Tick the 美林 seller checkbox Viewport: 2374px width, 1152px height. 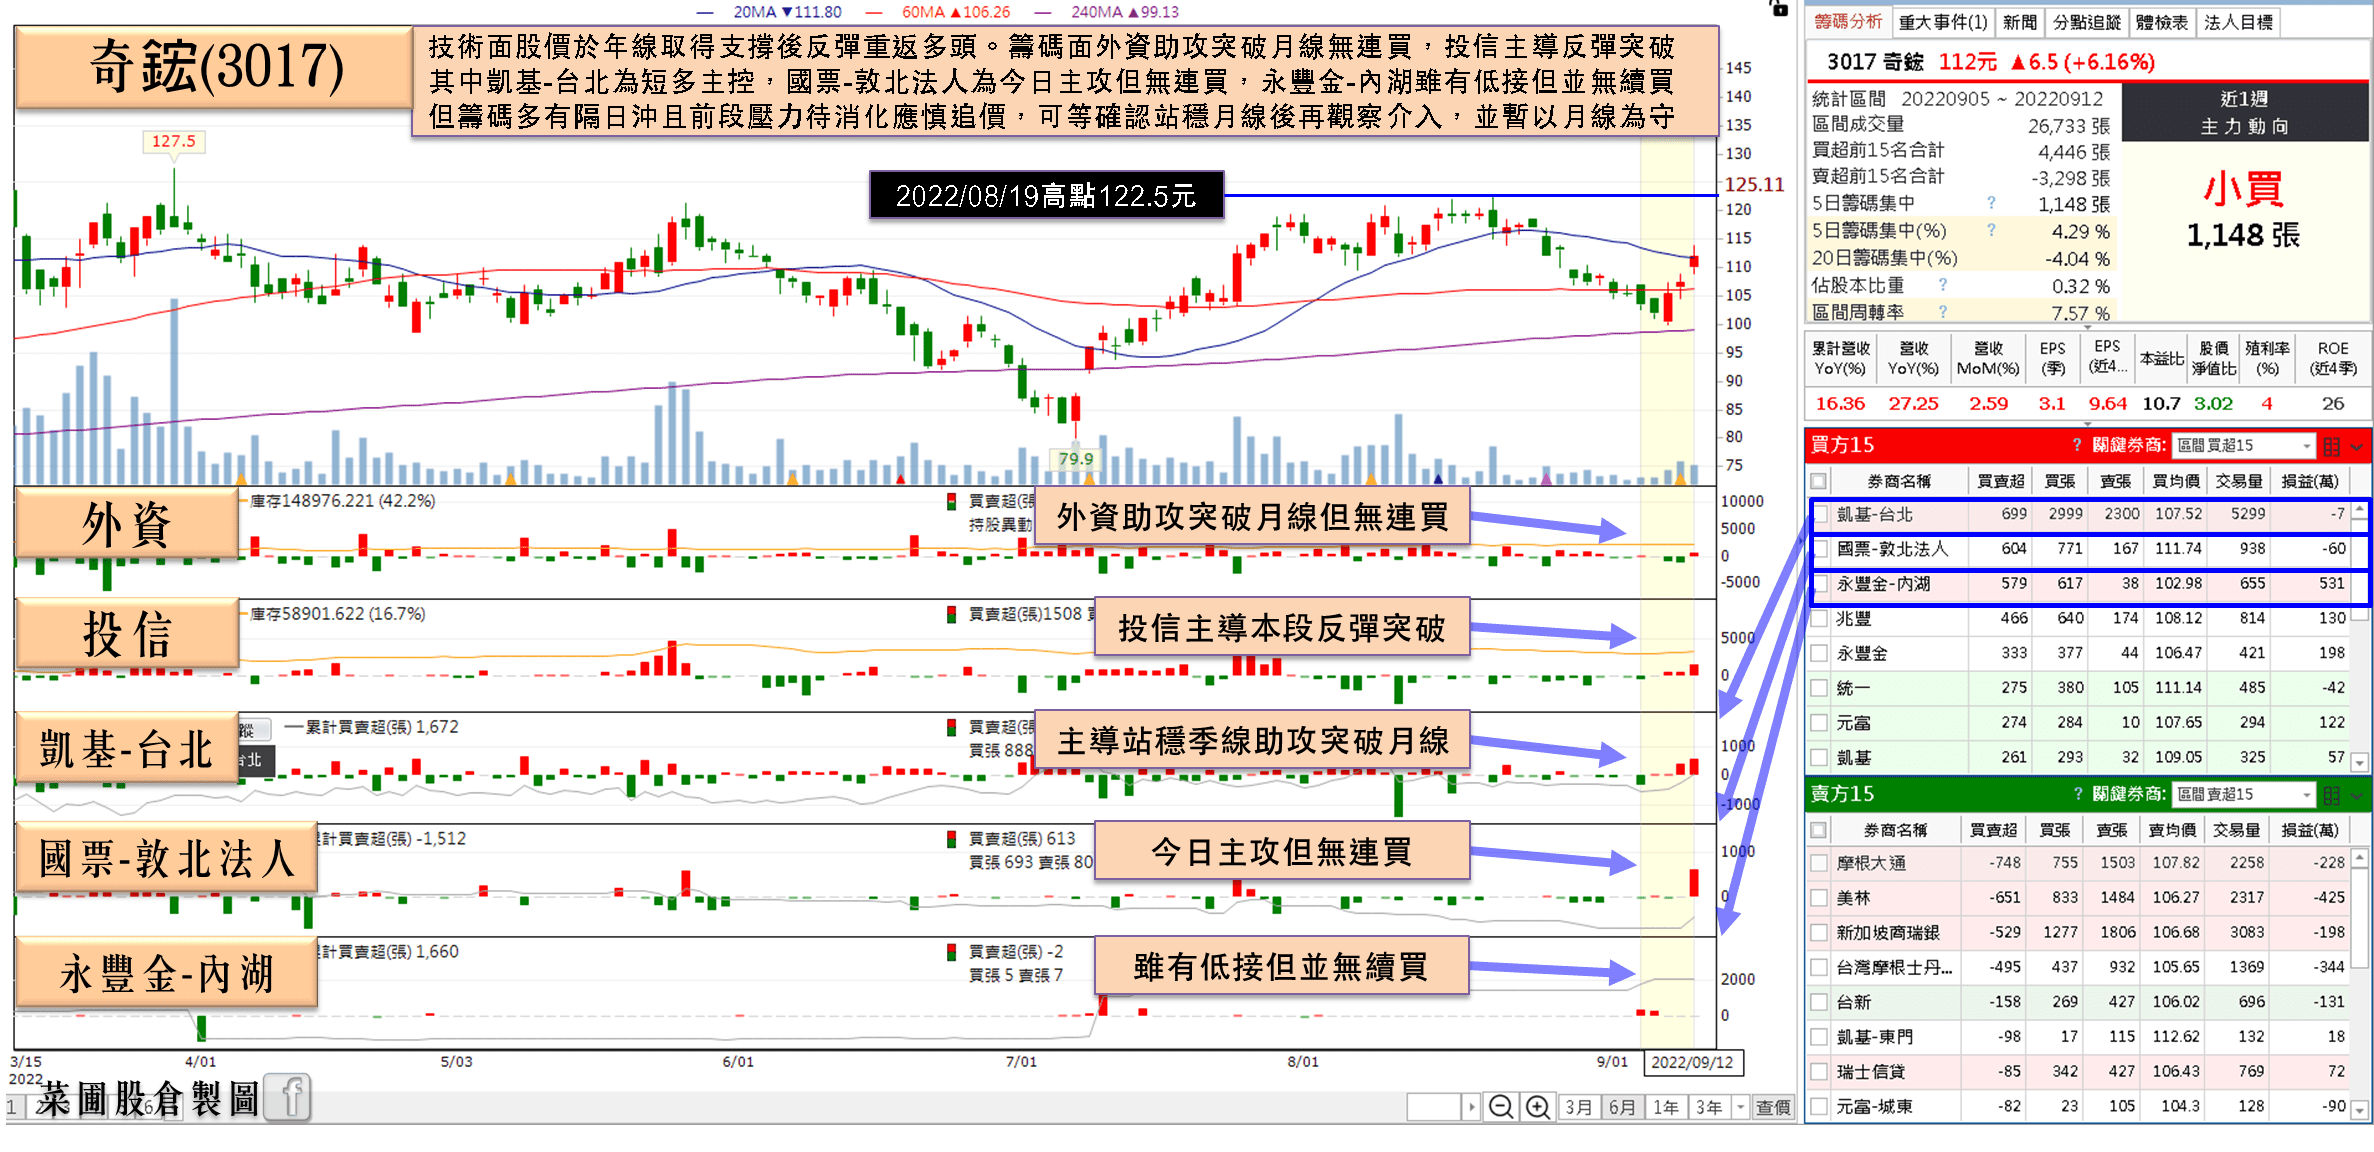click(1820, 898)
